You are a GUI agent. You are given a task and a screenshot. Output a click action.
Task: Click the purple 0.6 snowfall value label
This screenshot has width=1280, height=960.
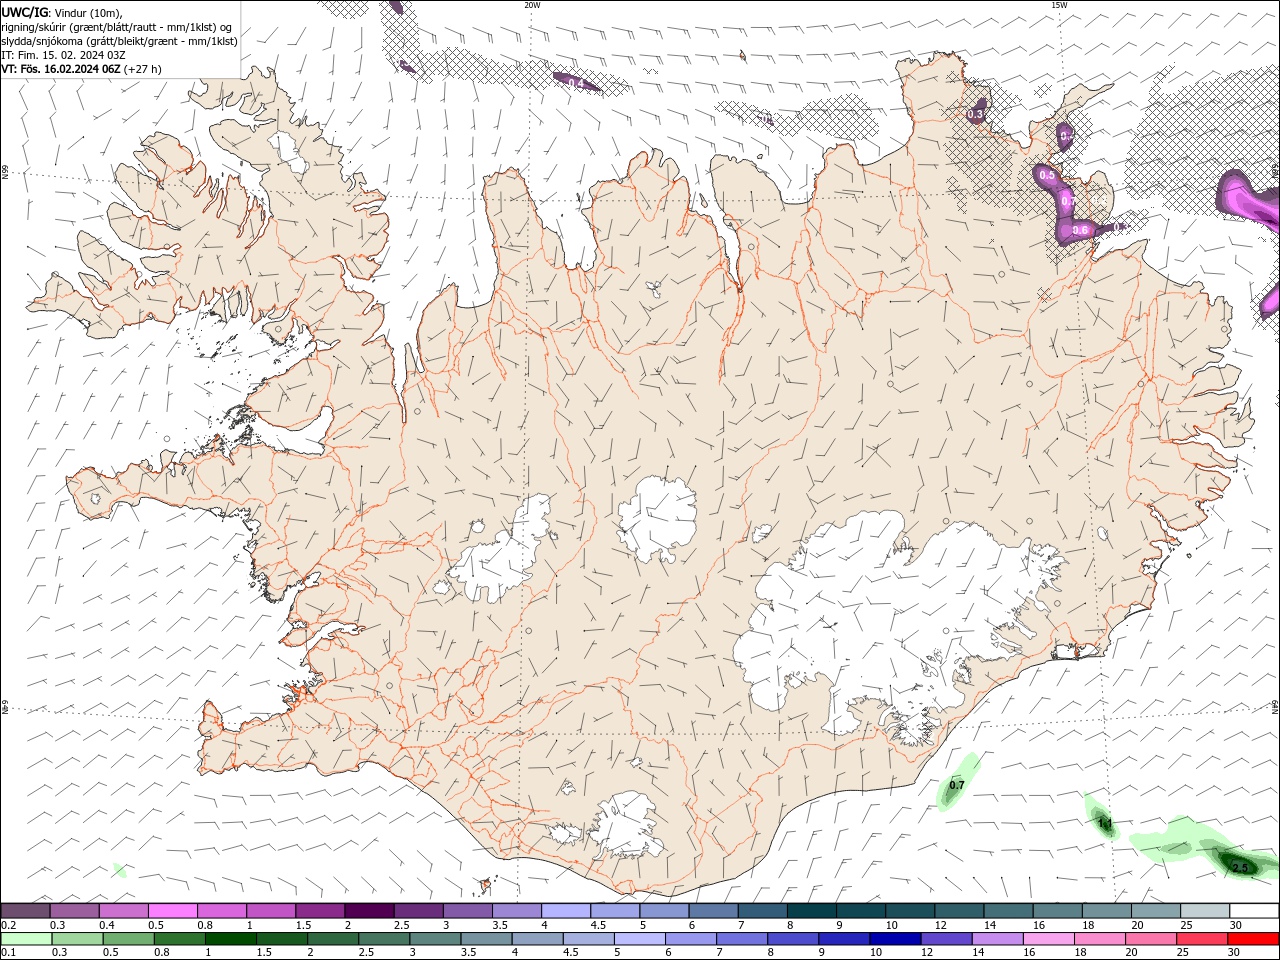click(1080, 230)
